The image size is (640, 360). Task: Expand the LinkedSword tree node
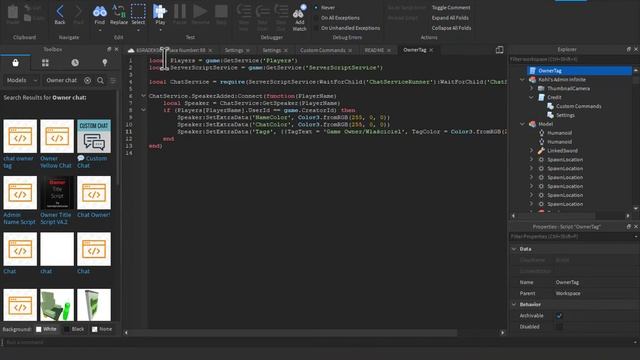531,151
